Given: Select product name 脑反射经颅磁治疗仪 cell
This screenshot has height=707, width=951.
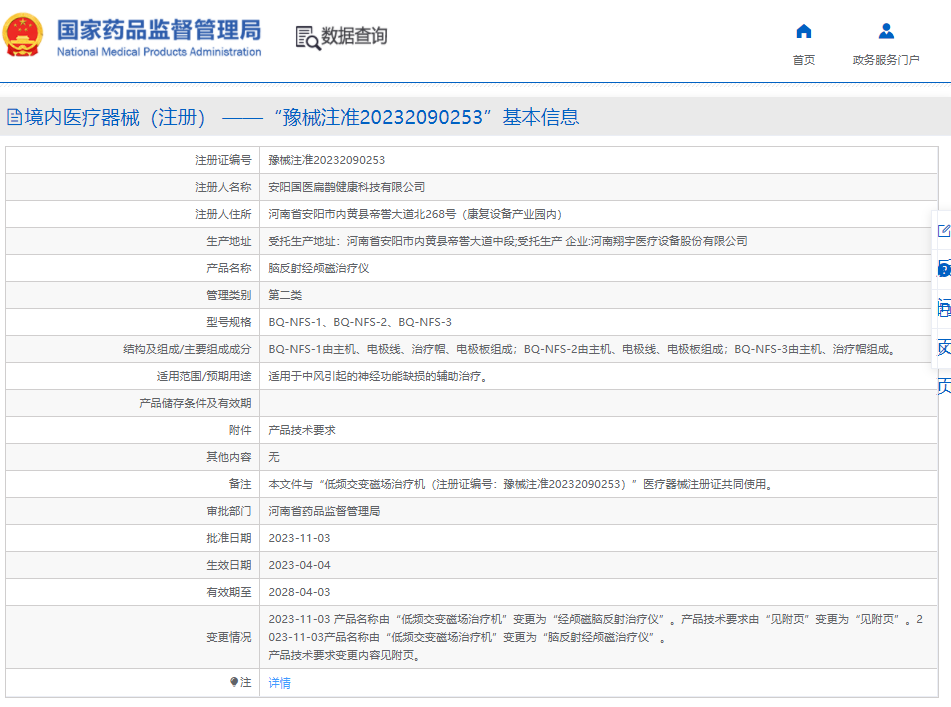Looking at the screenshot, I should coord(318,268).
